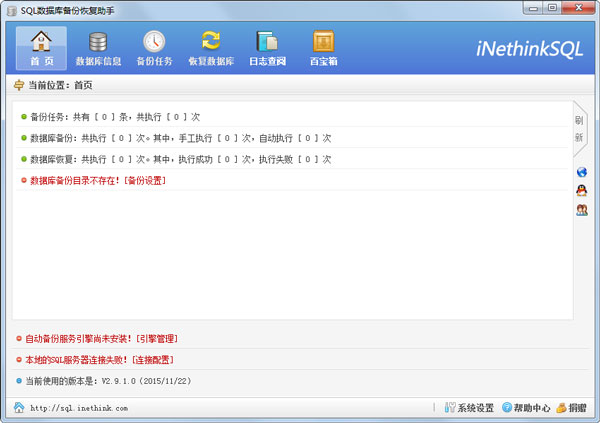Open the 备份任务 clock icon
Image resolution: width=600 pixels, height=423 pixels.
tap(154, 48)
